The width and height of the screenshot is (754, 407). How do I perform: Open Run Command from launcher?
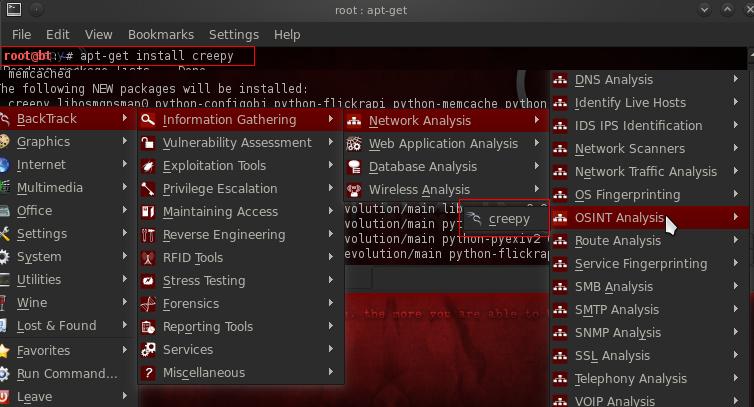coord(67,374)
